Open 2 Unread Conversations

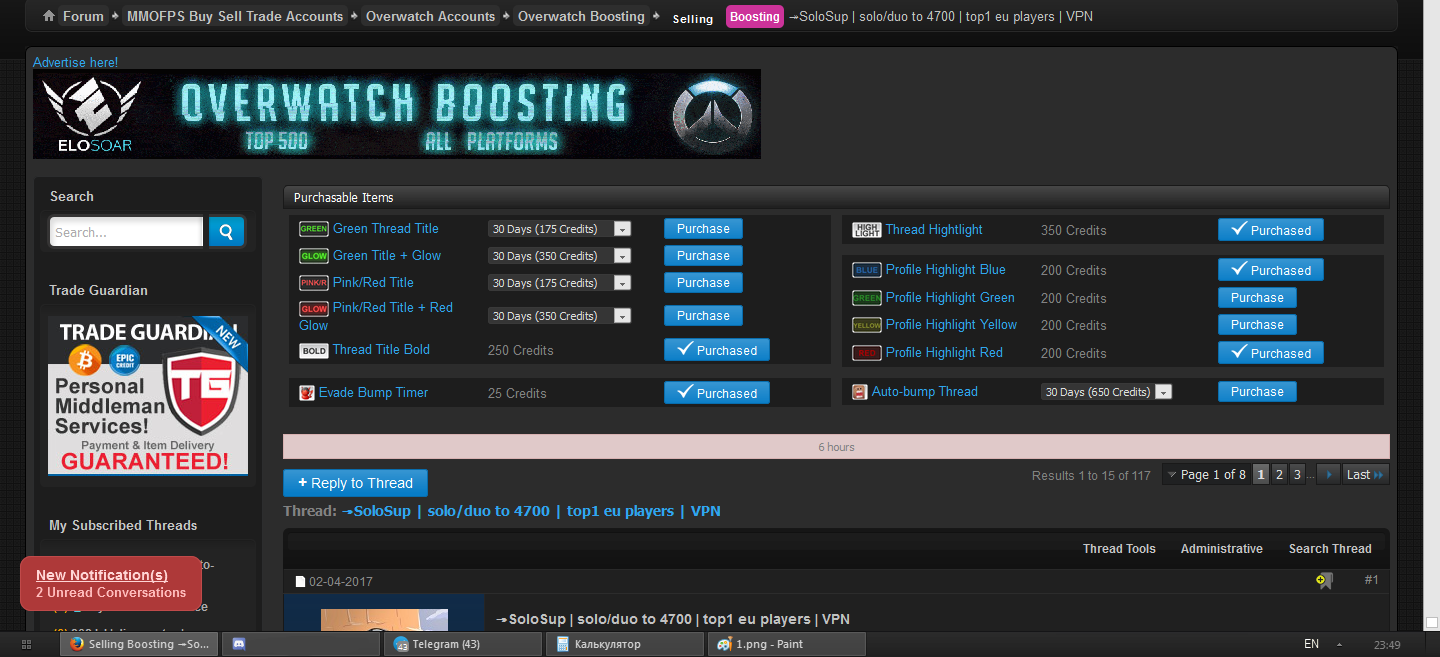tap(111, 592)
